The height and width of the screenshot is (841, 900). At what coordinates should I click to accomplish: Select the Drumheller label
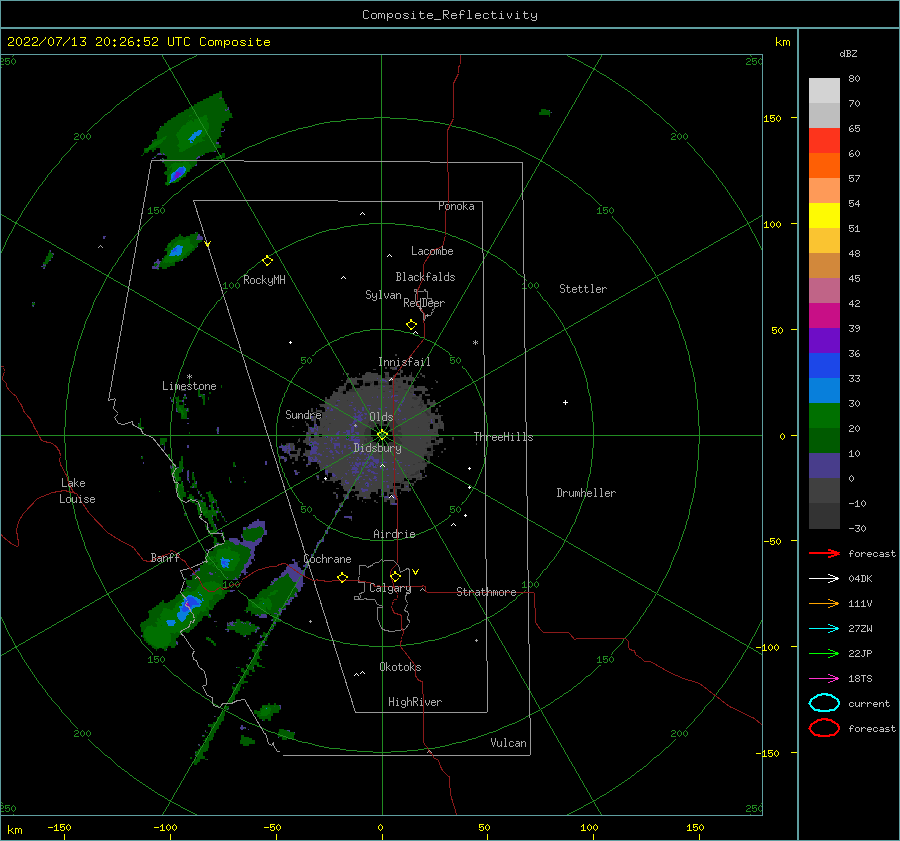pyautogui.click(x=586, y=493)
